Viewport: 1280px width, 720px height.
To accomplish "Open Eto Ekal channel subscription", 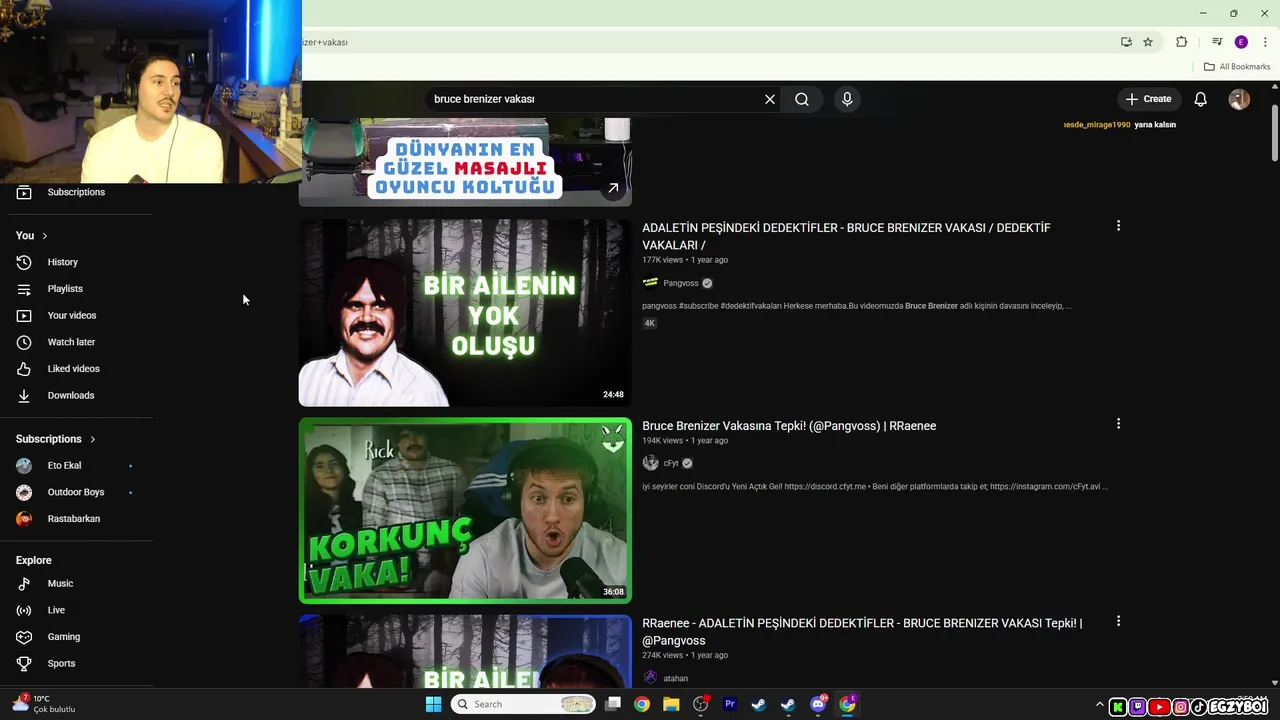I will tap(77, 465).
